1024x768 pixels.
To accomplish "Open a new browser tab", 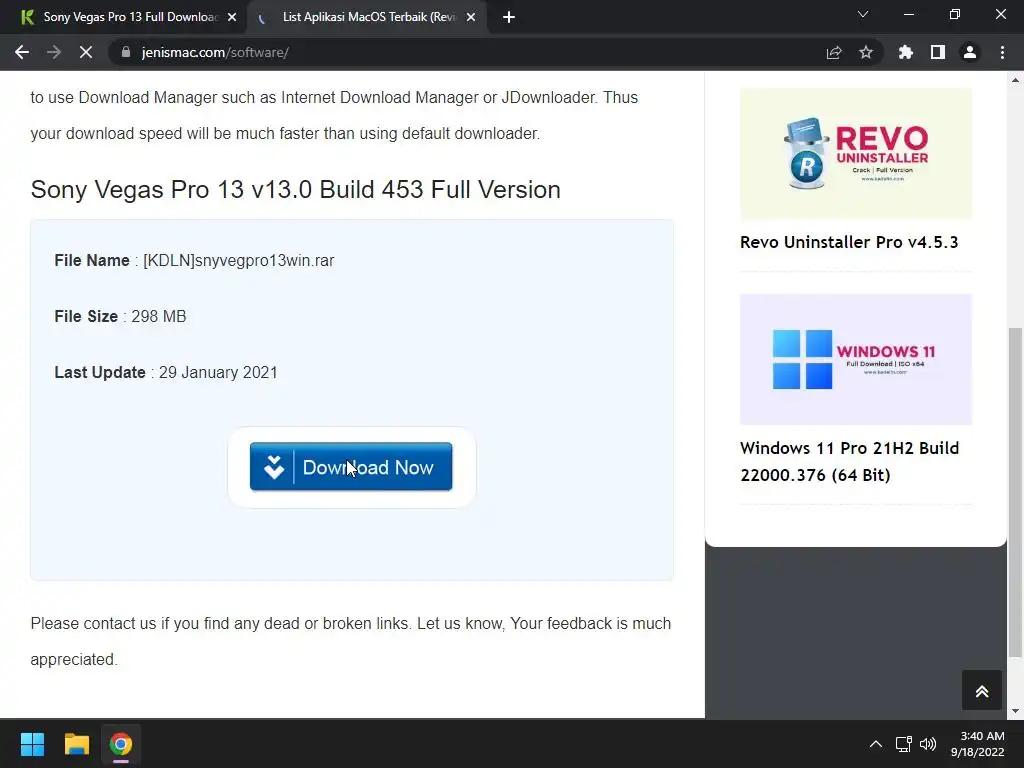I will coord(509,17).
